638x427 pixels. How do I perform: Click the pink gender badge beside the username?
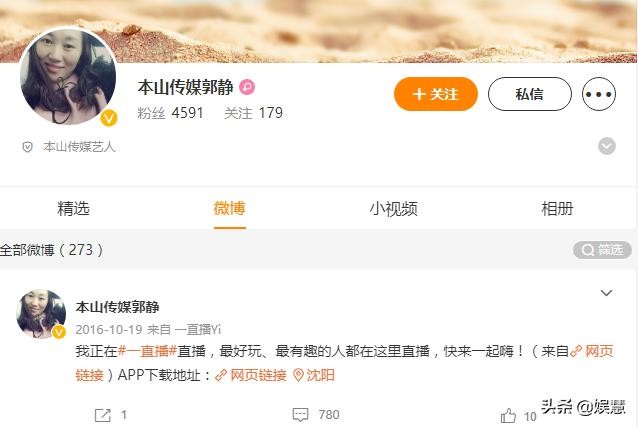pos(247,87)
